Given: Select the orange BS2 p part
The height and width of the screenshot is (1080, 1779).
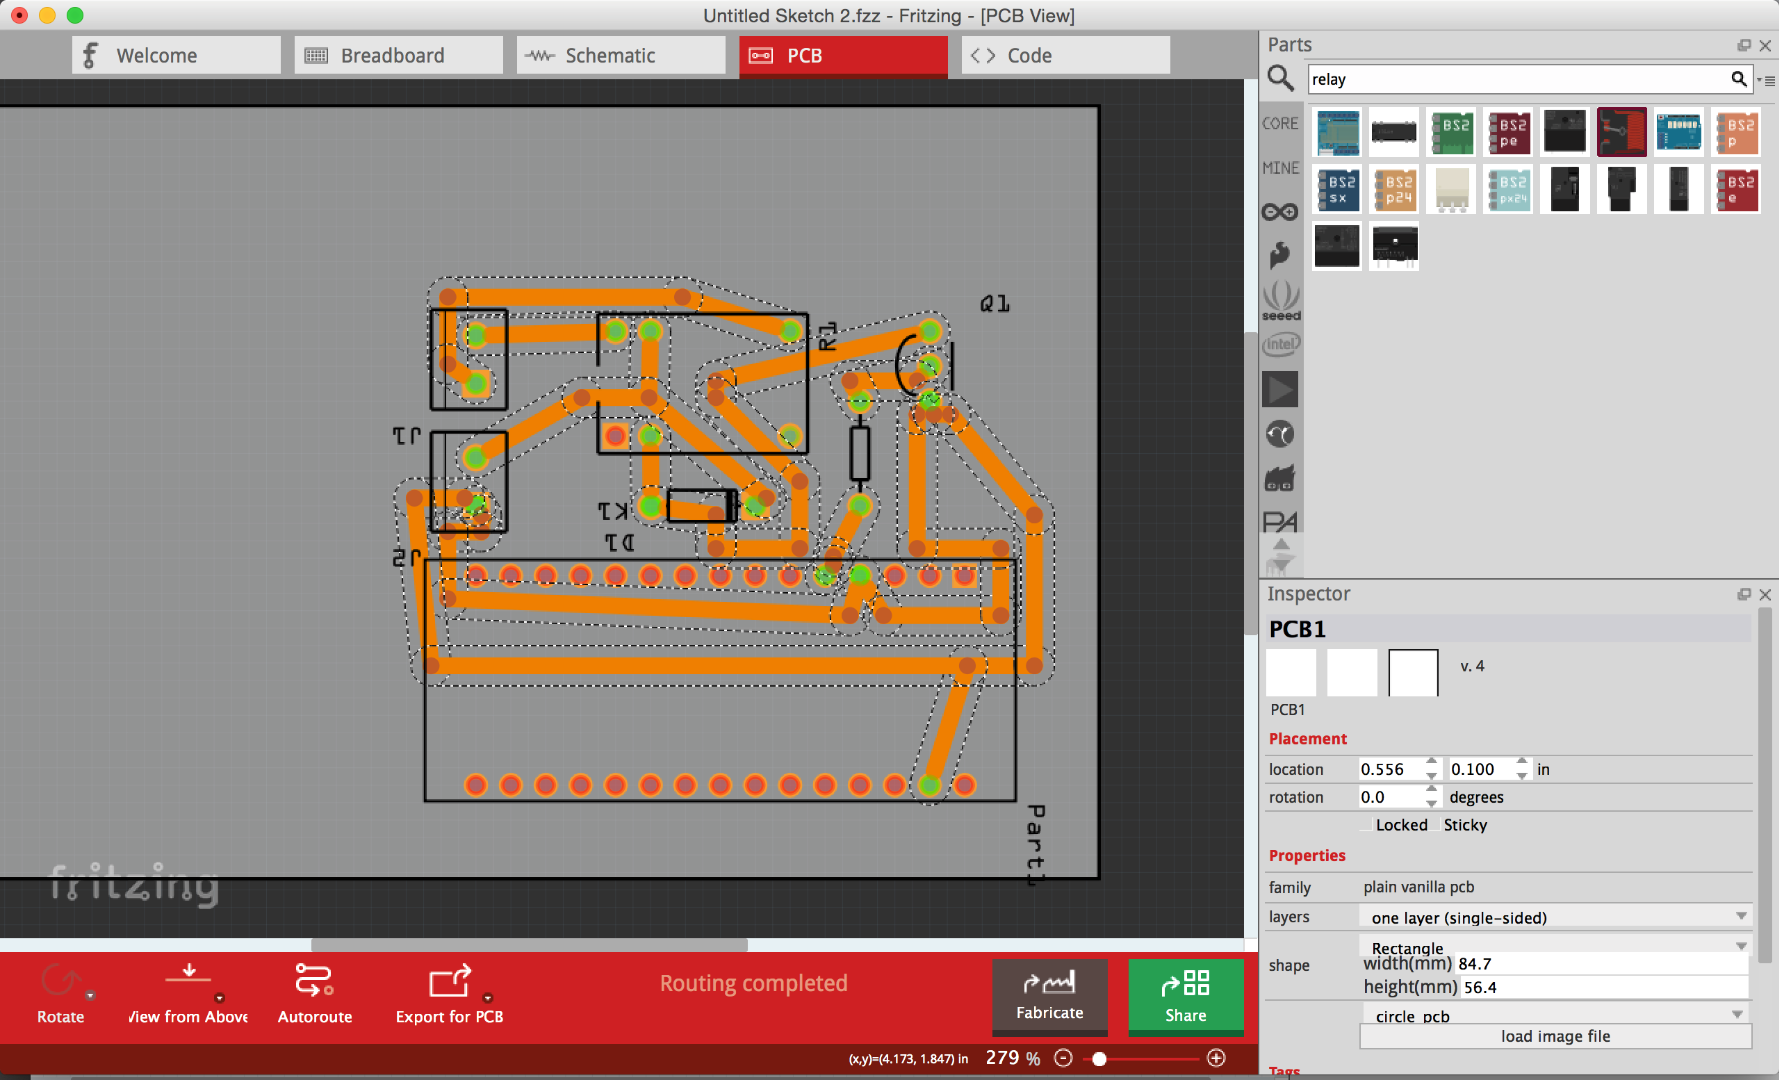Looking at the screenshot, I should (1736, 132).
